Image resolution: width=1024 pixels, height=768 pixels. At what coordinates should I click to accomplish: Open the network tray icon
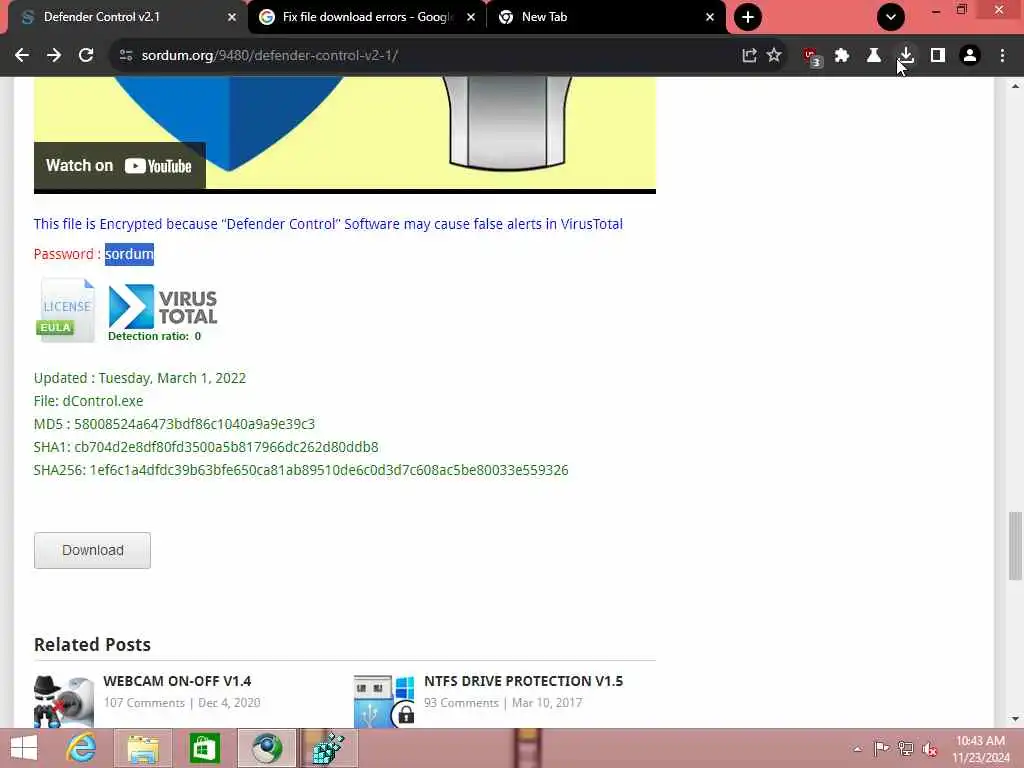[x=905, y=749]
